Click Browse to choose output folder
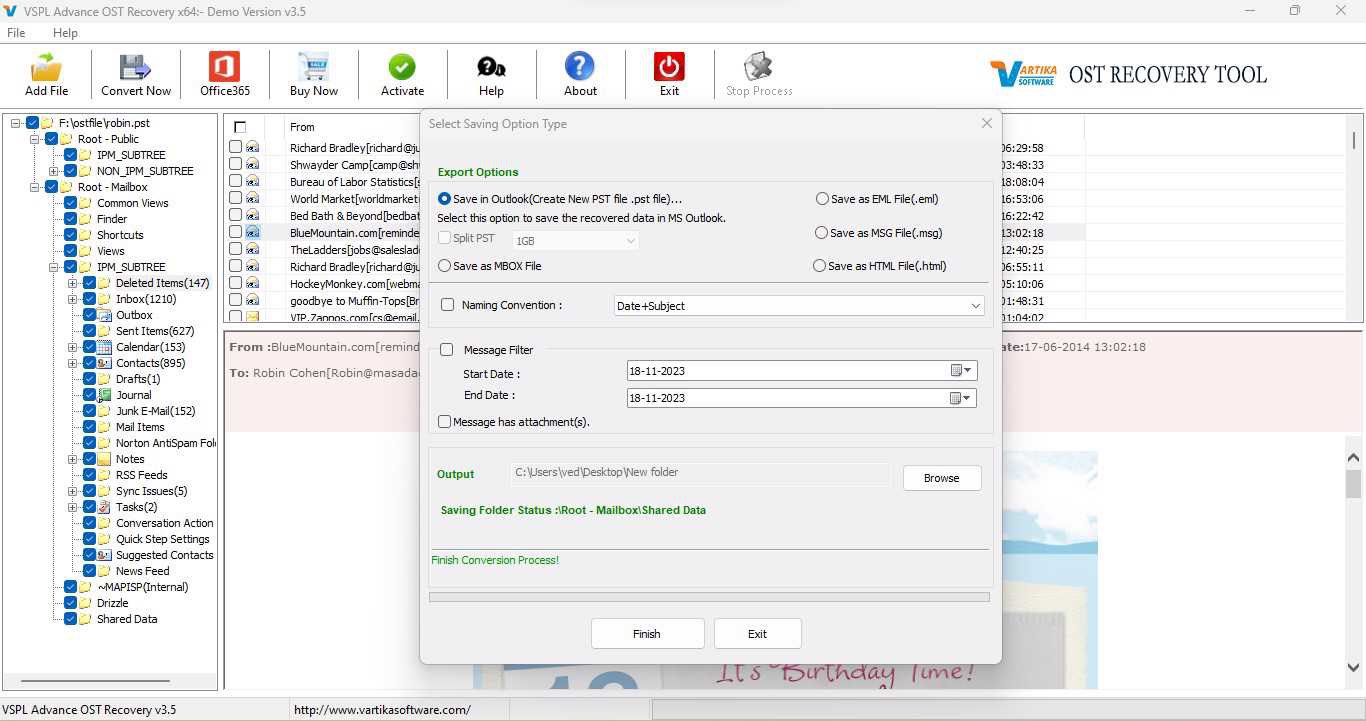This screenshot has height=721, width=1366. pos(941,478)
